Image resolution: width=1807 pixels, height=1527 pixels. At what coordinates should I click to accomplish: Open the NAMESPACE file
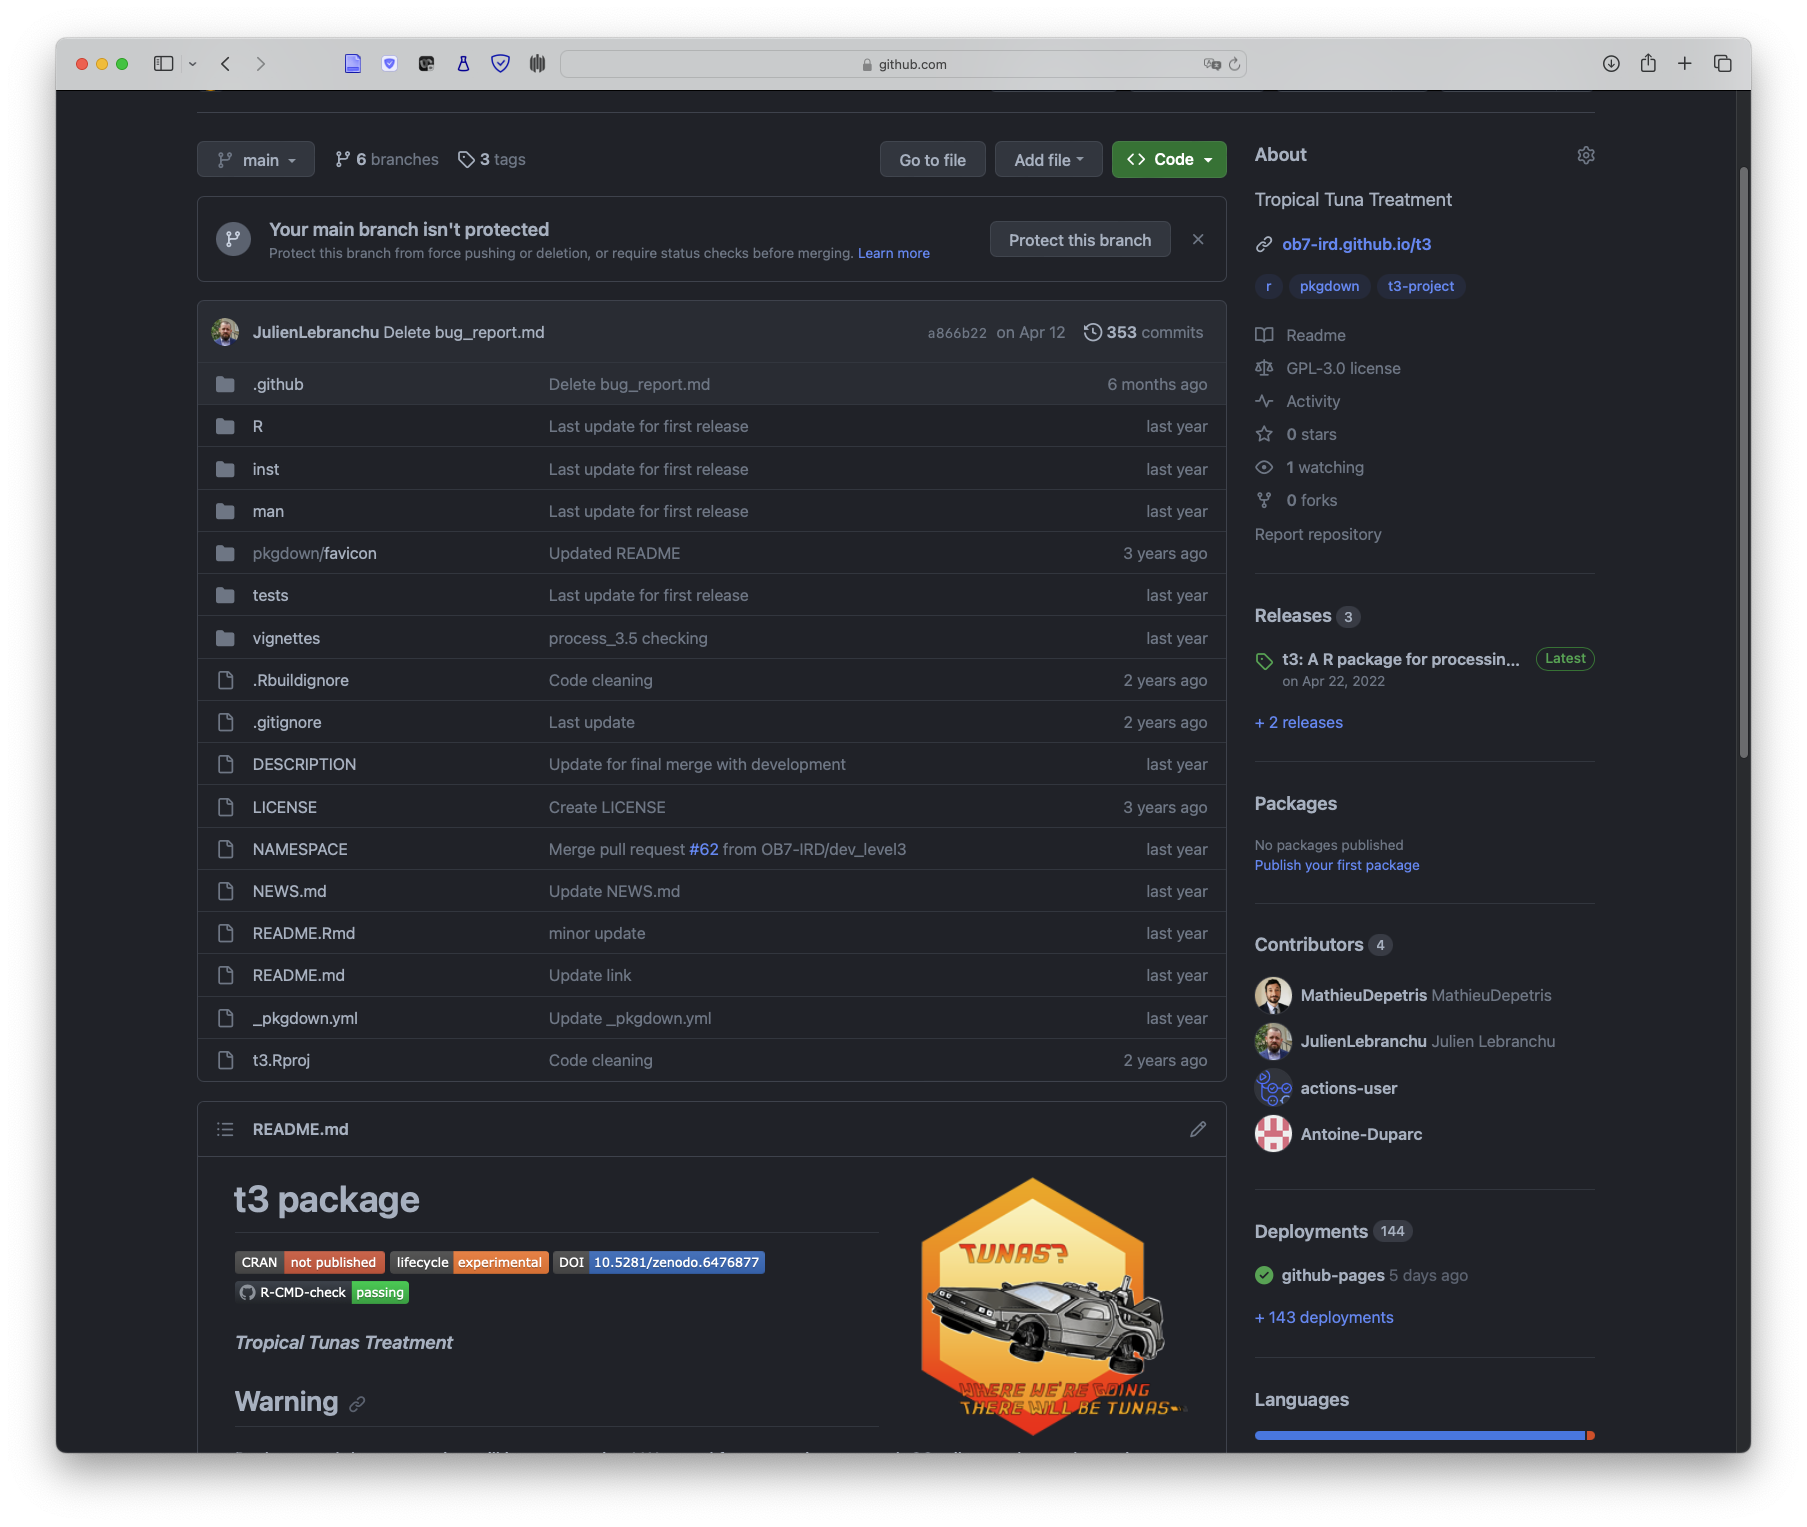(x=300, y=849)
